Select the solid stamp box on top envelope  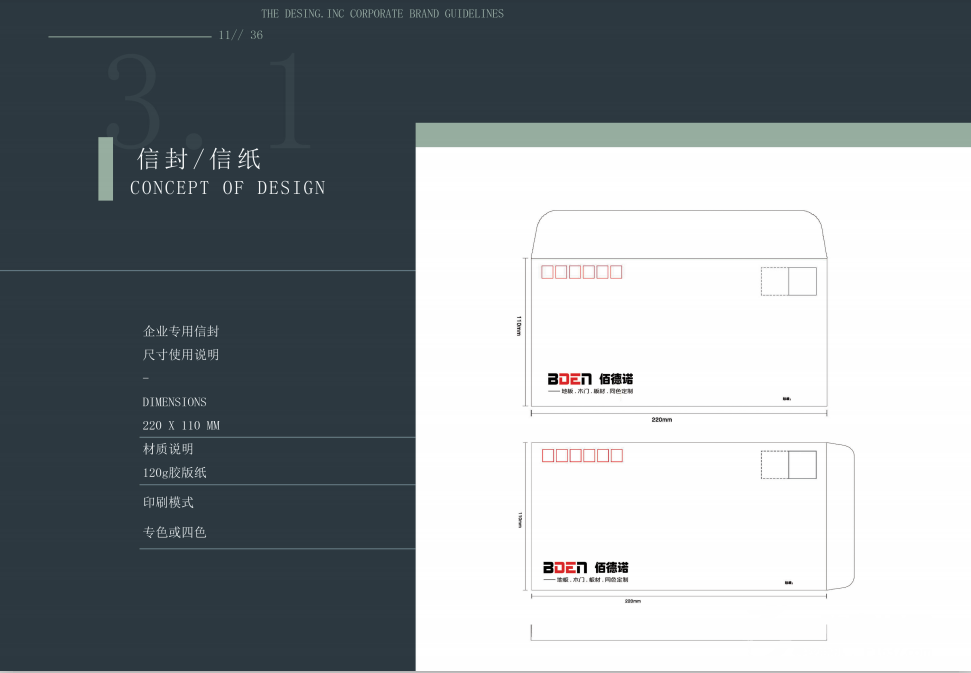[802, 282]
